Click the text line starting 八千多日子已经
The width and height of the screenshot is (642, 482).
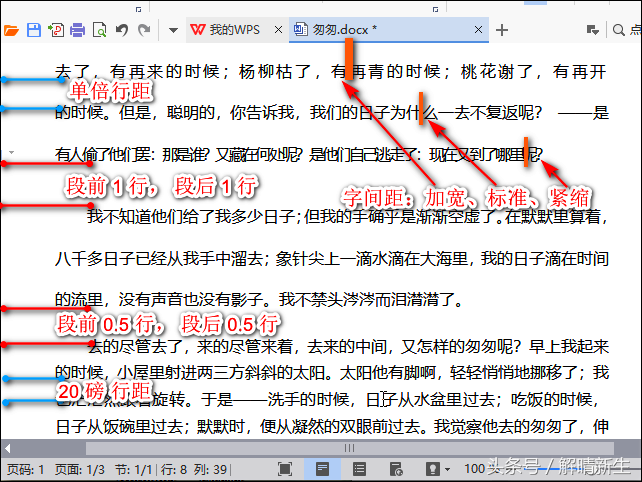332,259
